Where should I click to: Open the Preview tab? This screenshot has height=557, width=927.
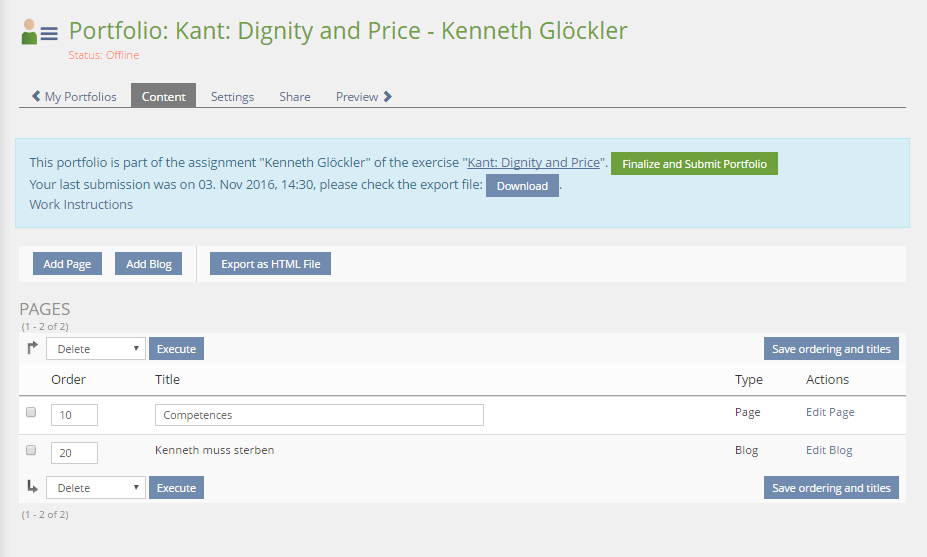(363, 97)
